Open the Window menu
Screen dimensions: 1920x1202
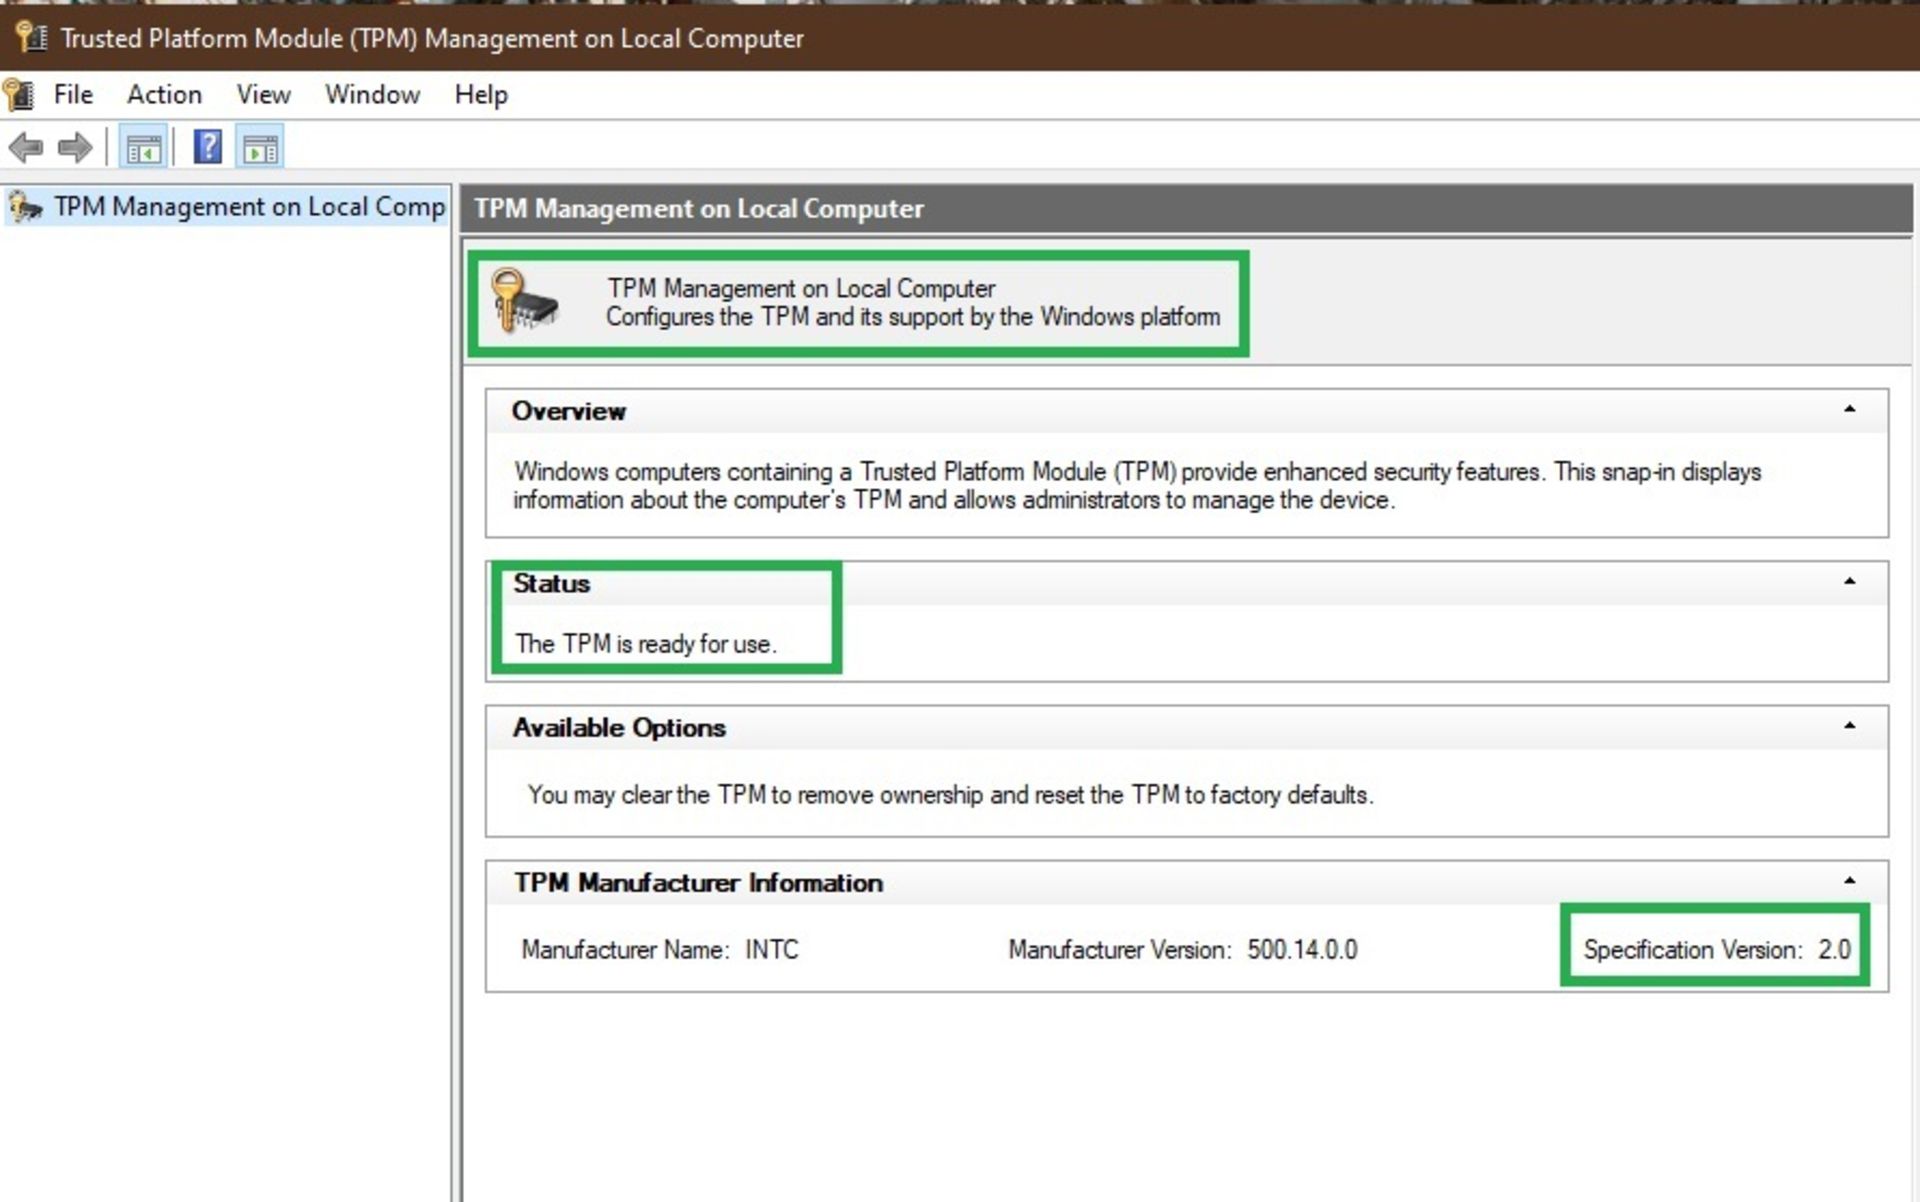tap(372, 95)
